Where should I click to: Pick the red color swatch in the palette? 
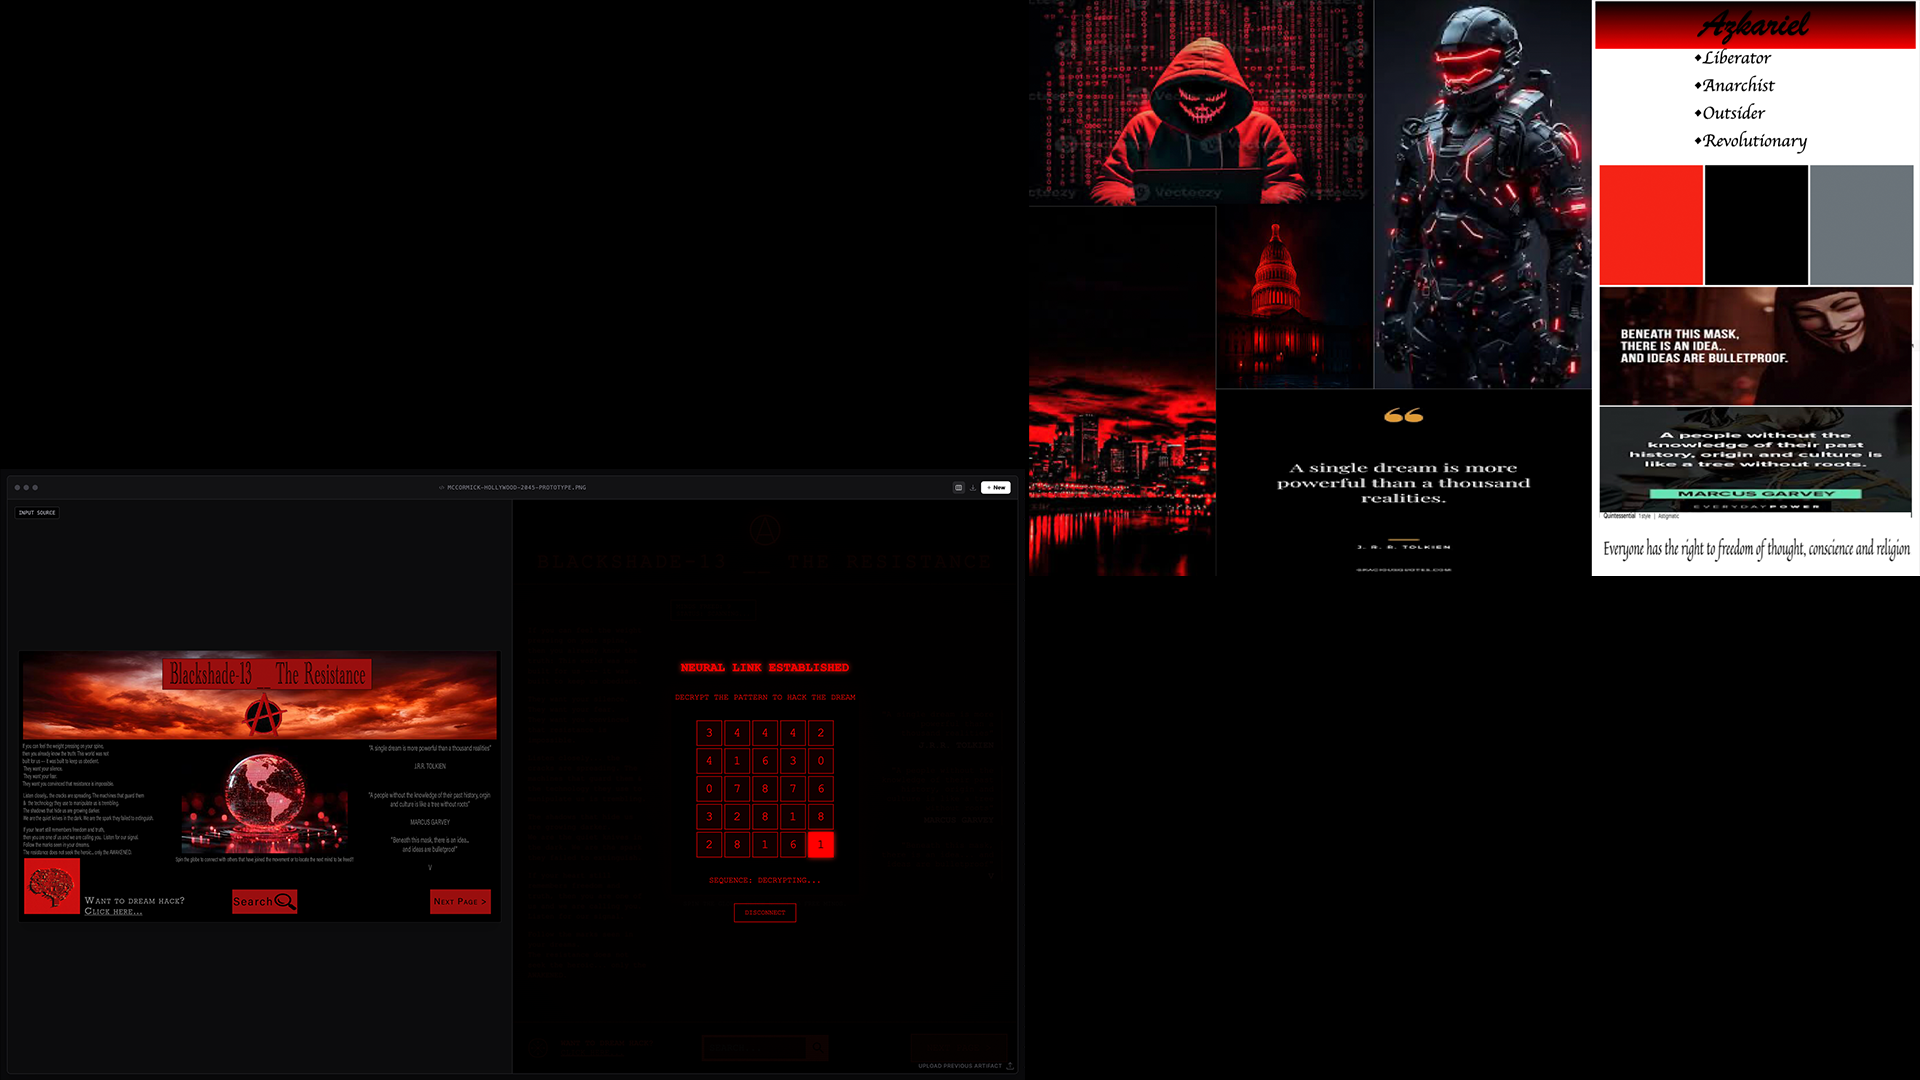click(x=1651, y=225)
